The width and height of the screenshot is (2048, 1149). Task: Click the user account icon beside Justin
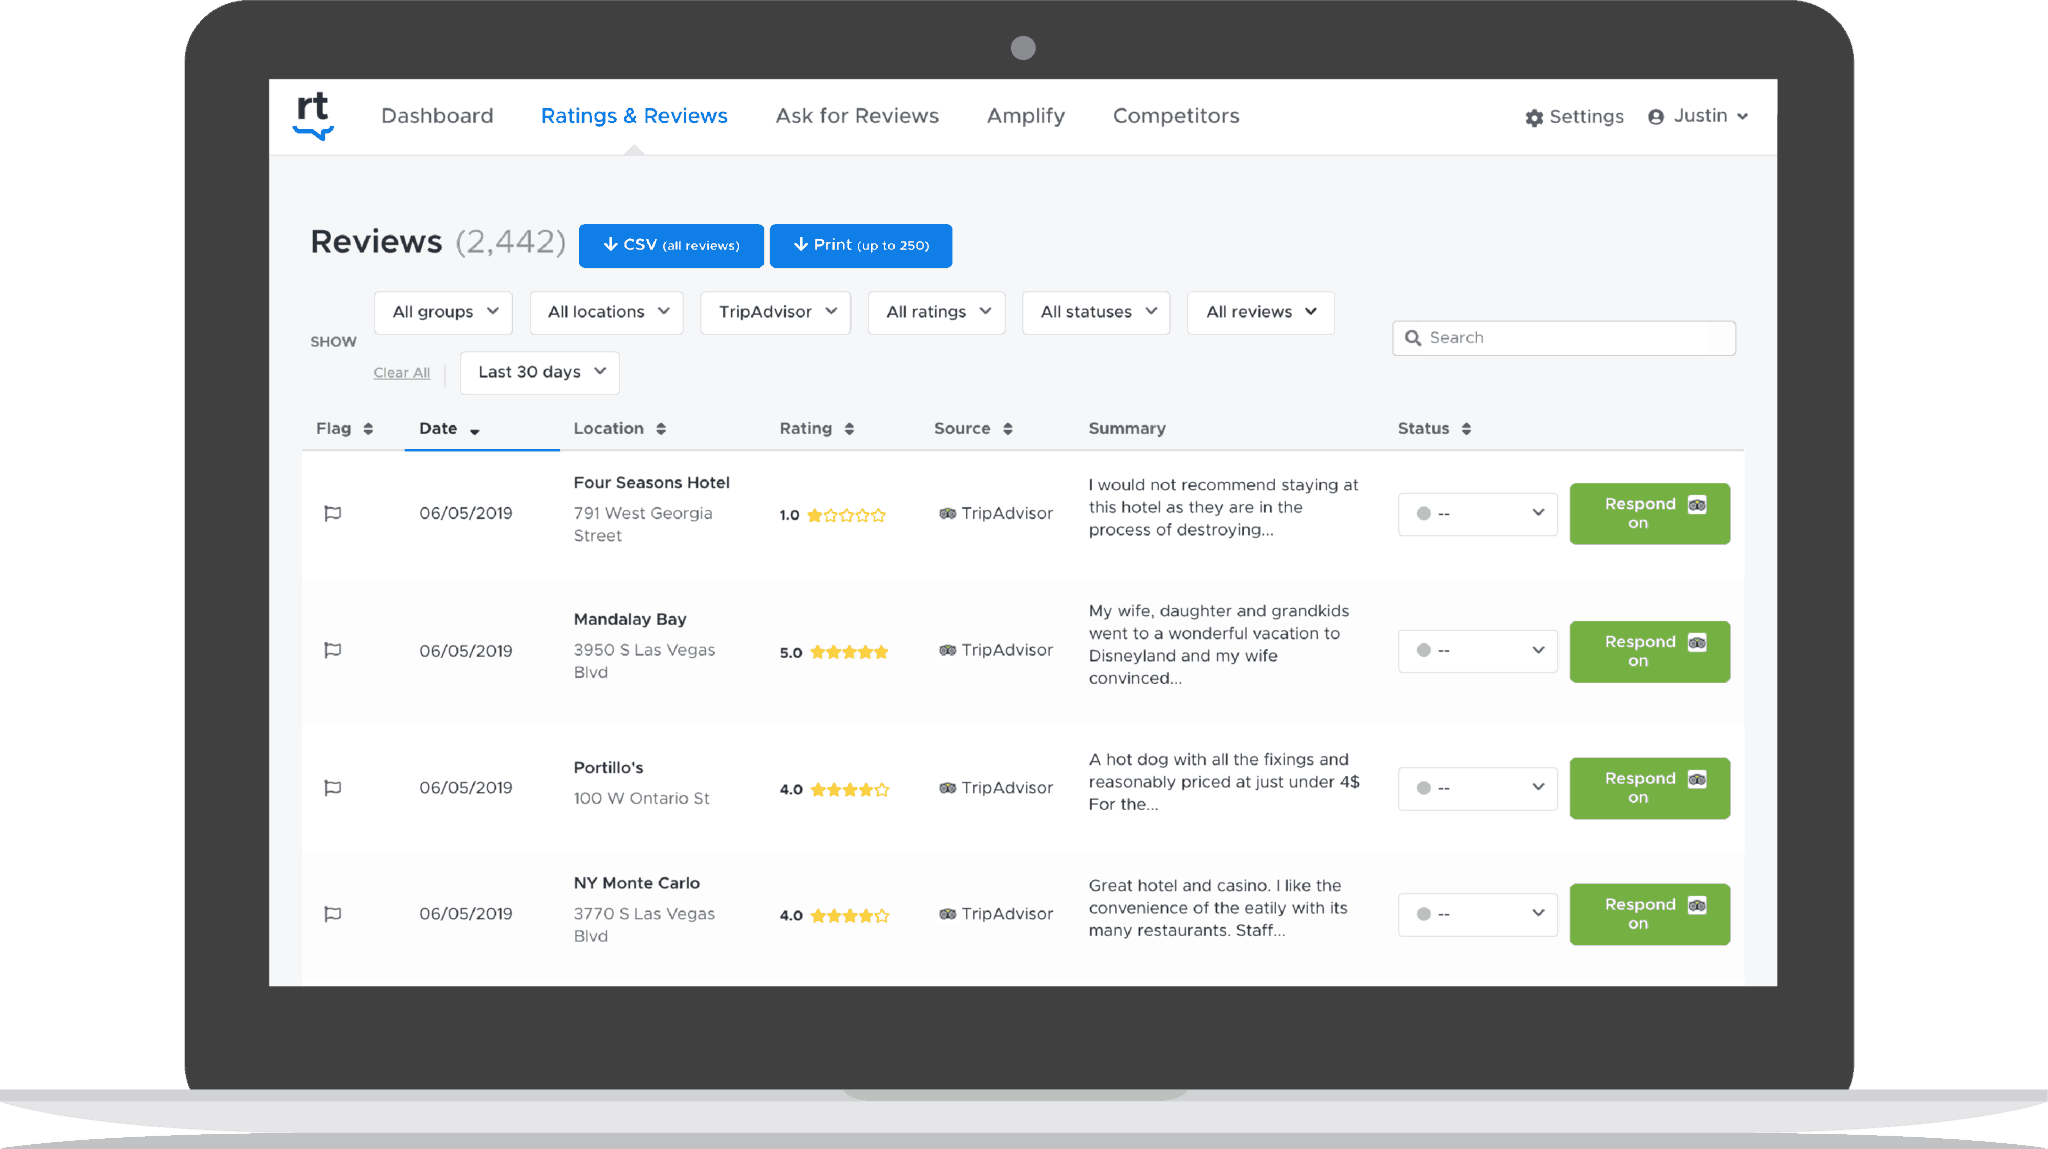pyautogui.click(x=1655, y=116)
